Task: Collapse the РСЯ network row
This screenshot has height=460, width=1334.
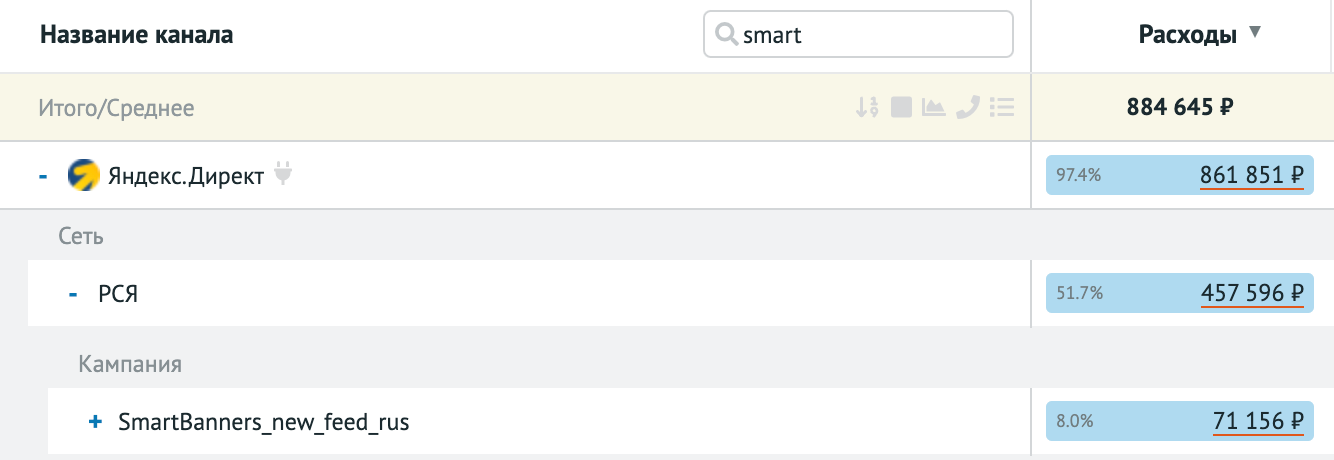Action: (72, 294)
